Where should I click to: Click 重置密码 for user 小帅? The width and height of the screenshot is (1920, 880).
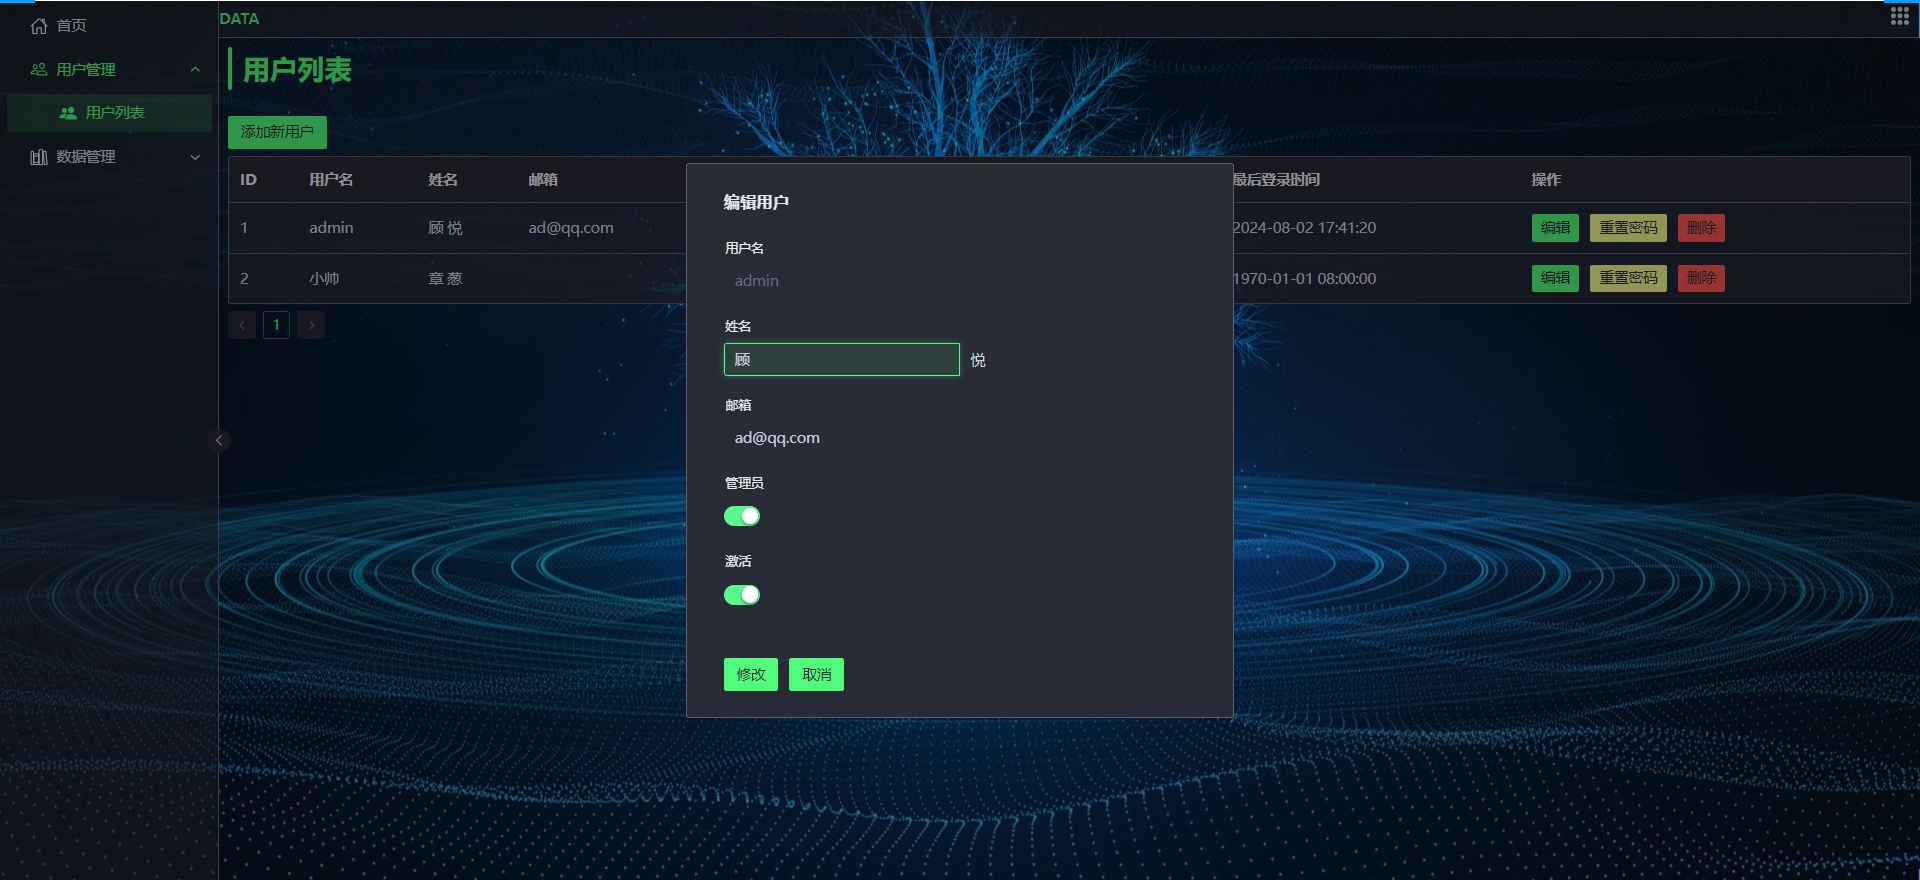(1627, 278)
